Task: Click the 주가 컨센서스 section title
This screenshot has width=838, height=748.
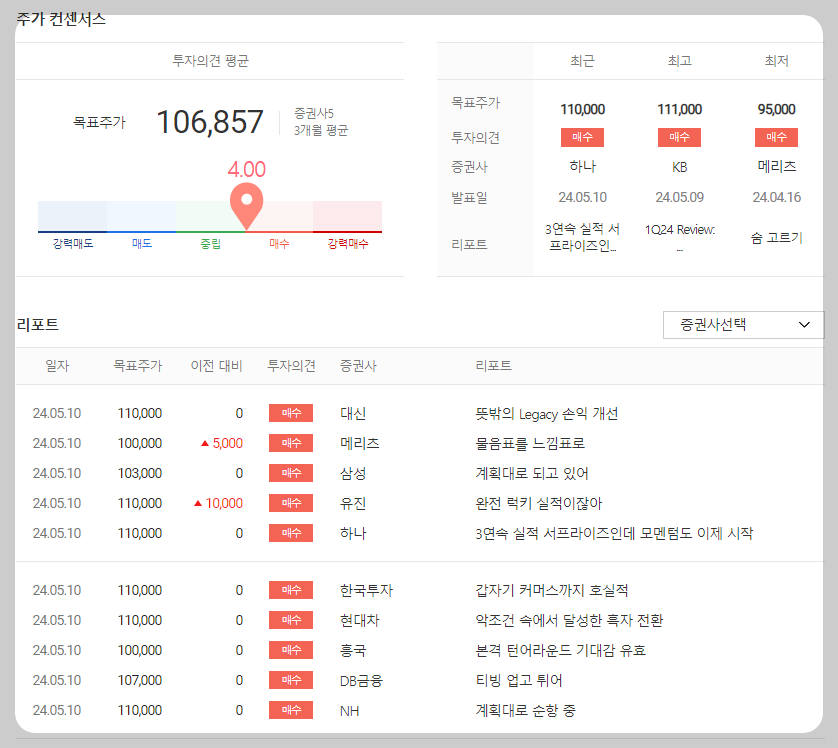Action: [61, 19]
